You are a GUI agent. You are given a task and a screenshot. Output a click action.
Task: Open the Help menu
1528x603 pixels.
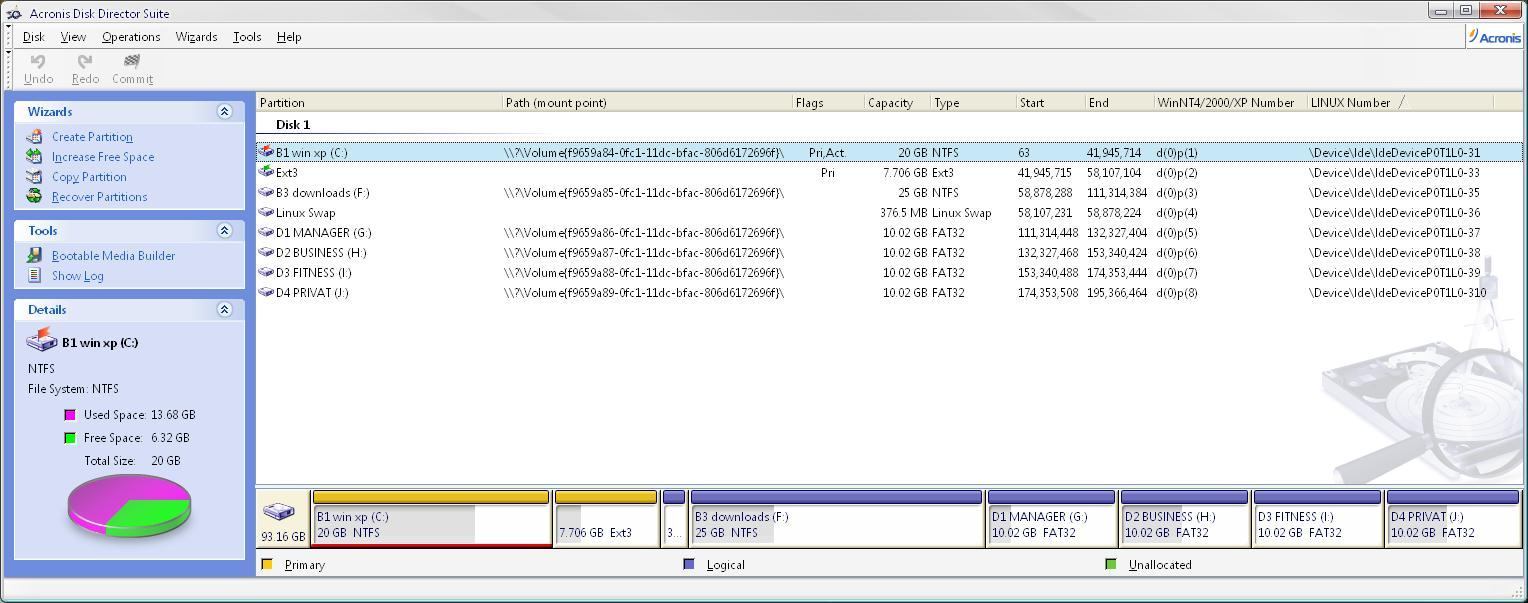[x=289, y=37]
